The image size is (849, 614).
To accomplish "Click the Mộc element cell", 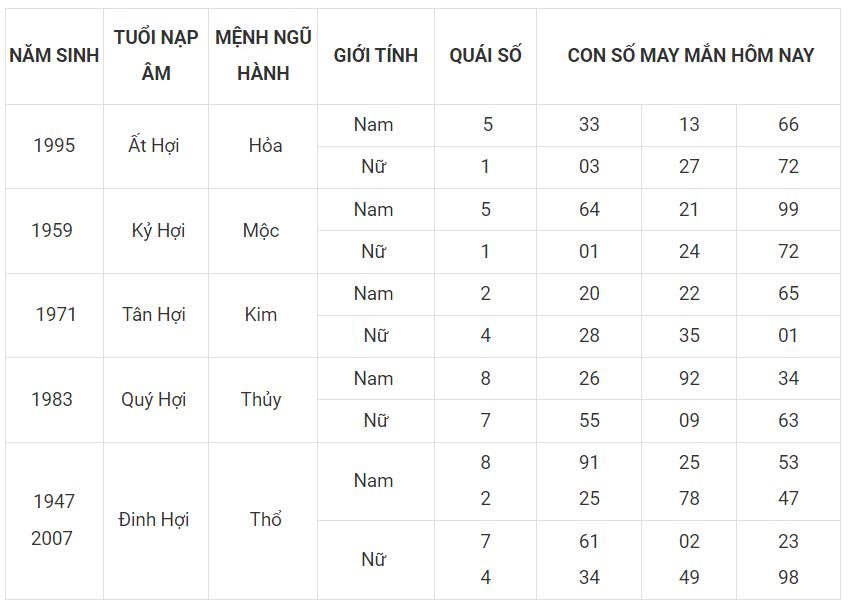I will click(263, 231).
